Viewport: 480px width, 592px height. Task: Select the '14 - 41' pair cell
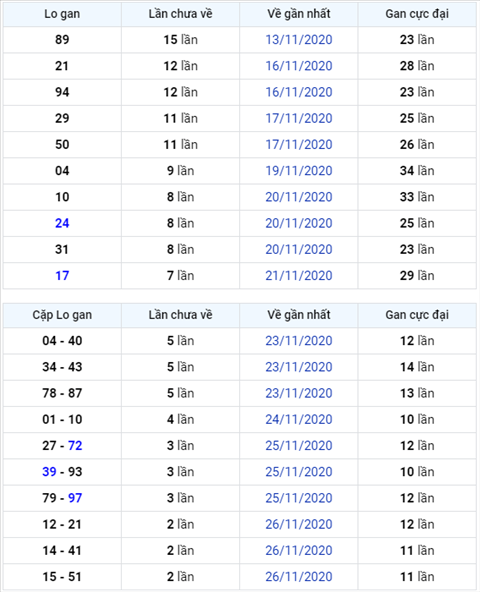[62, 550]
